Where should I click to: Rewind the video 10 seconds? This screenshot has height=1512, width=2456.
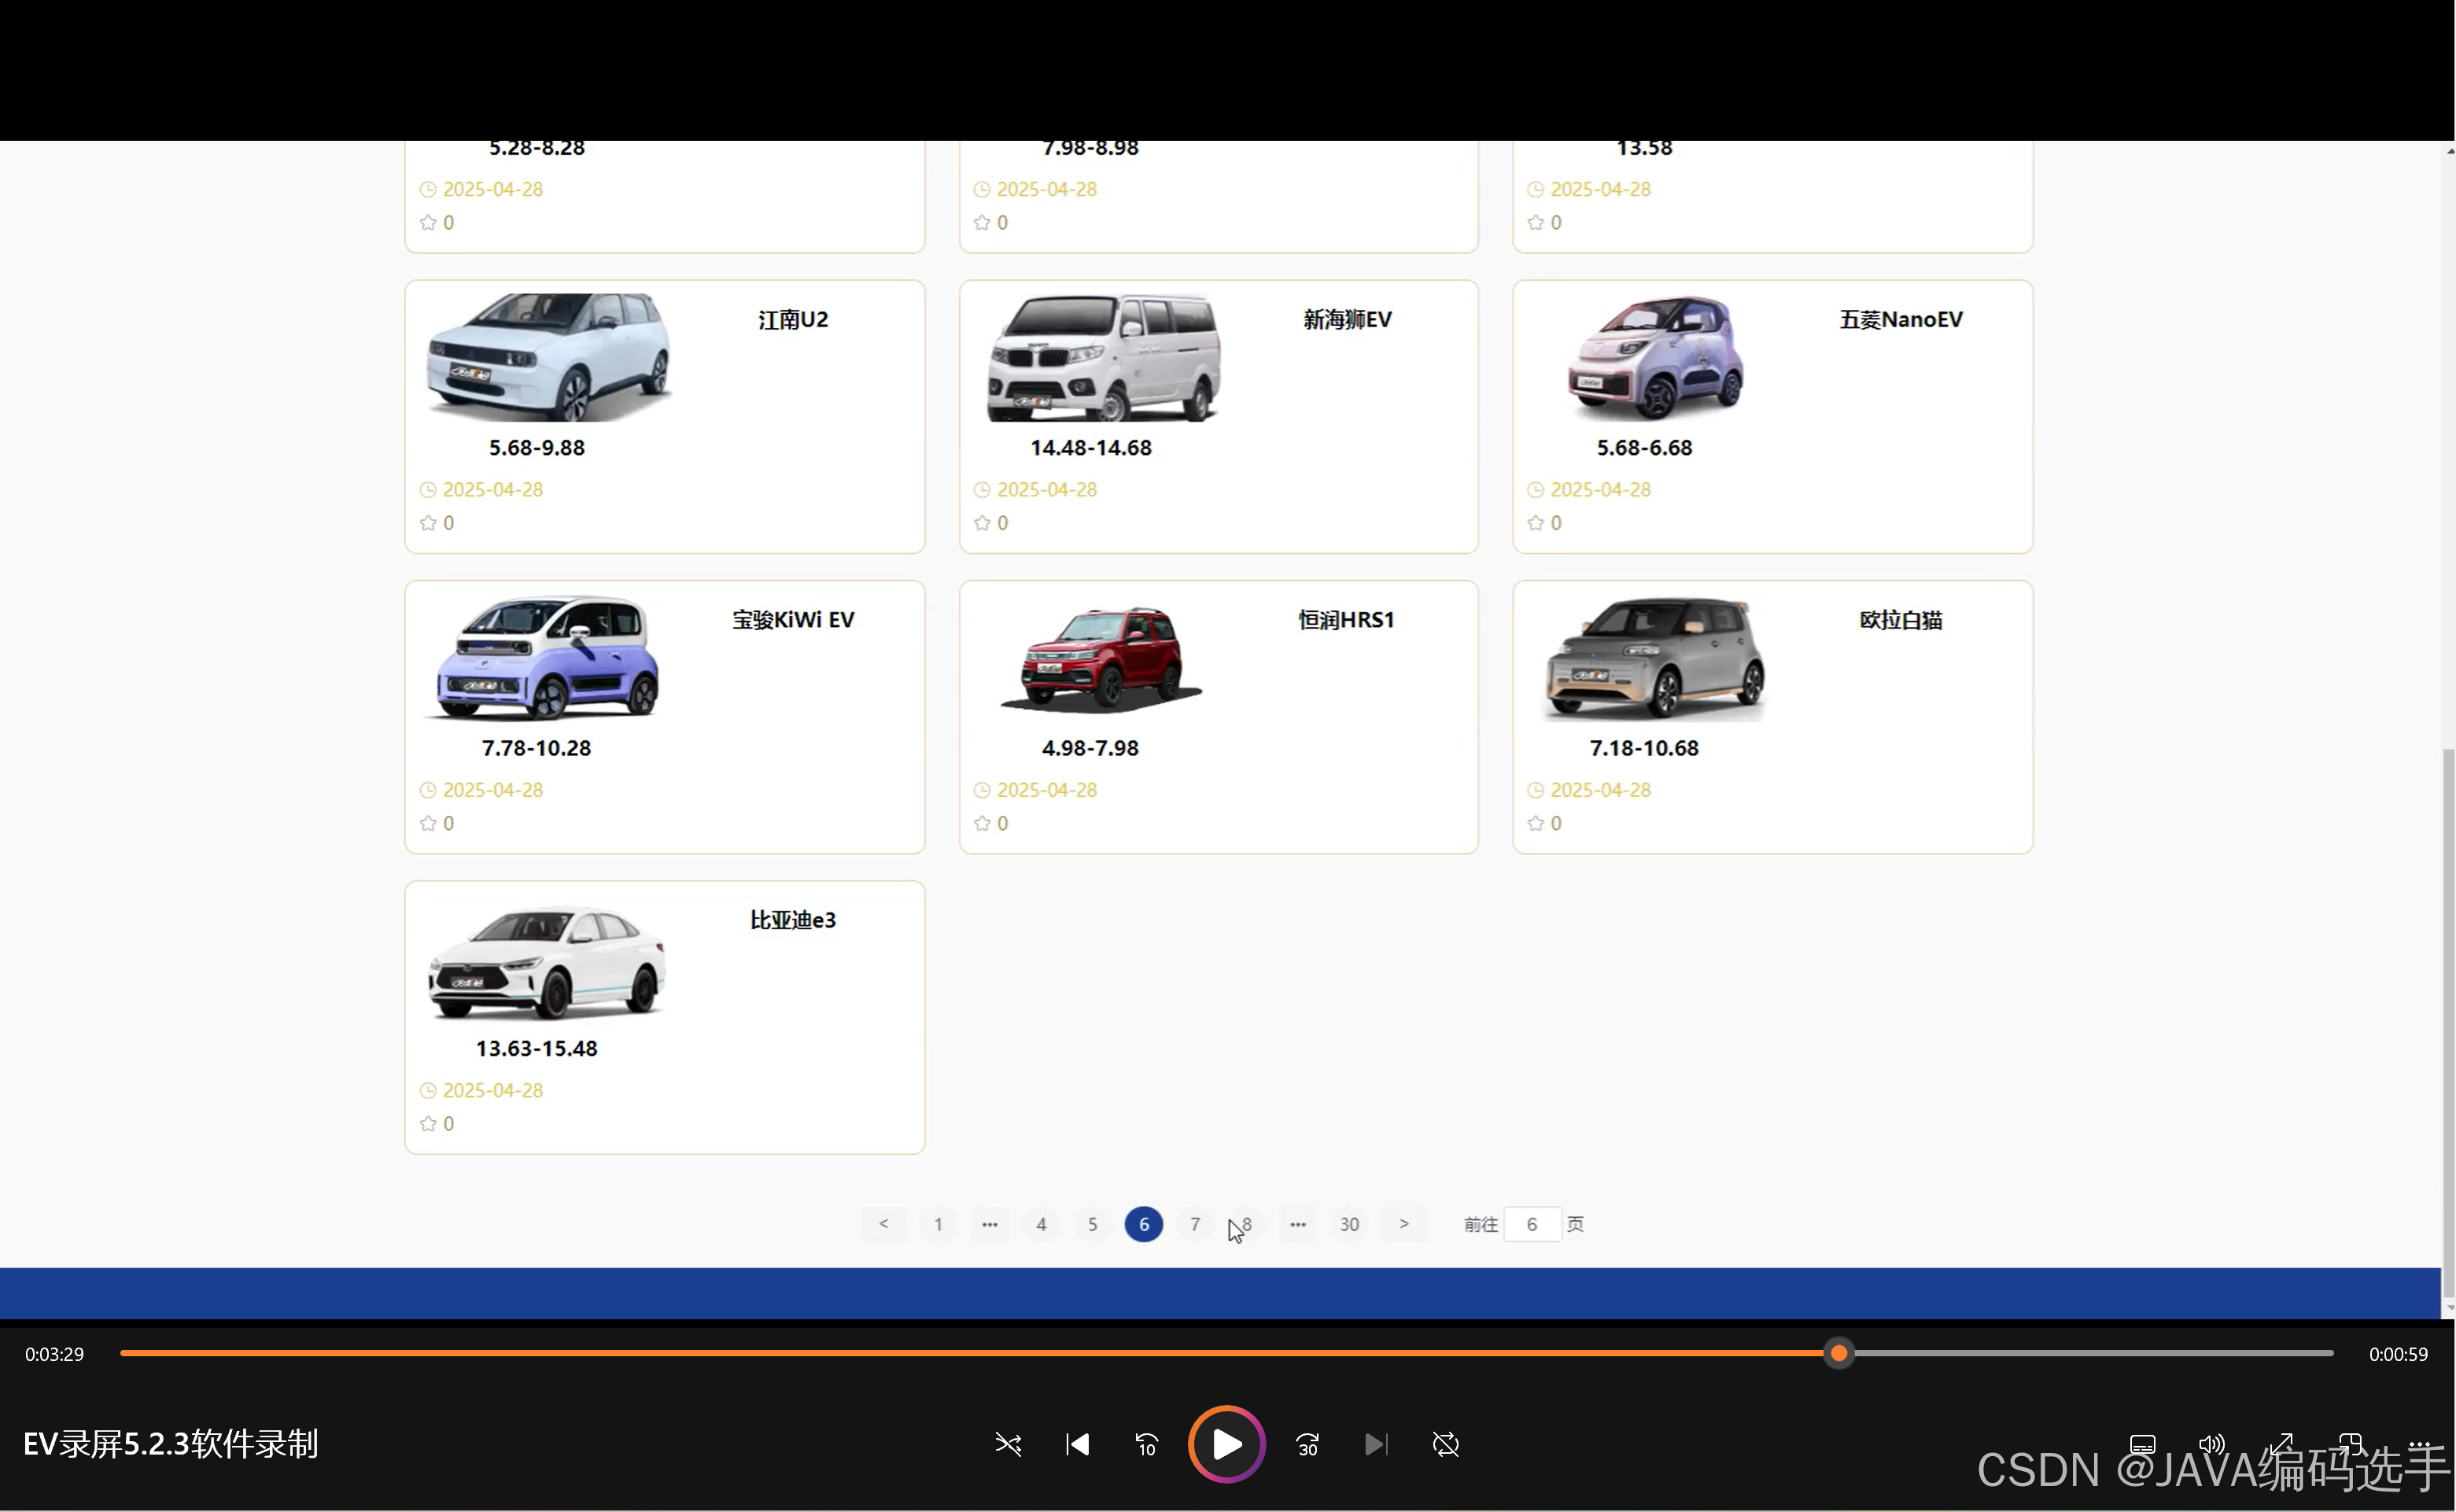point(1146,1445)
